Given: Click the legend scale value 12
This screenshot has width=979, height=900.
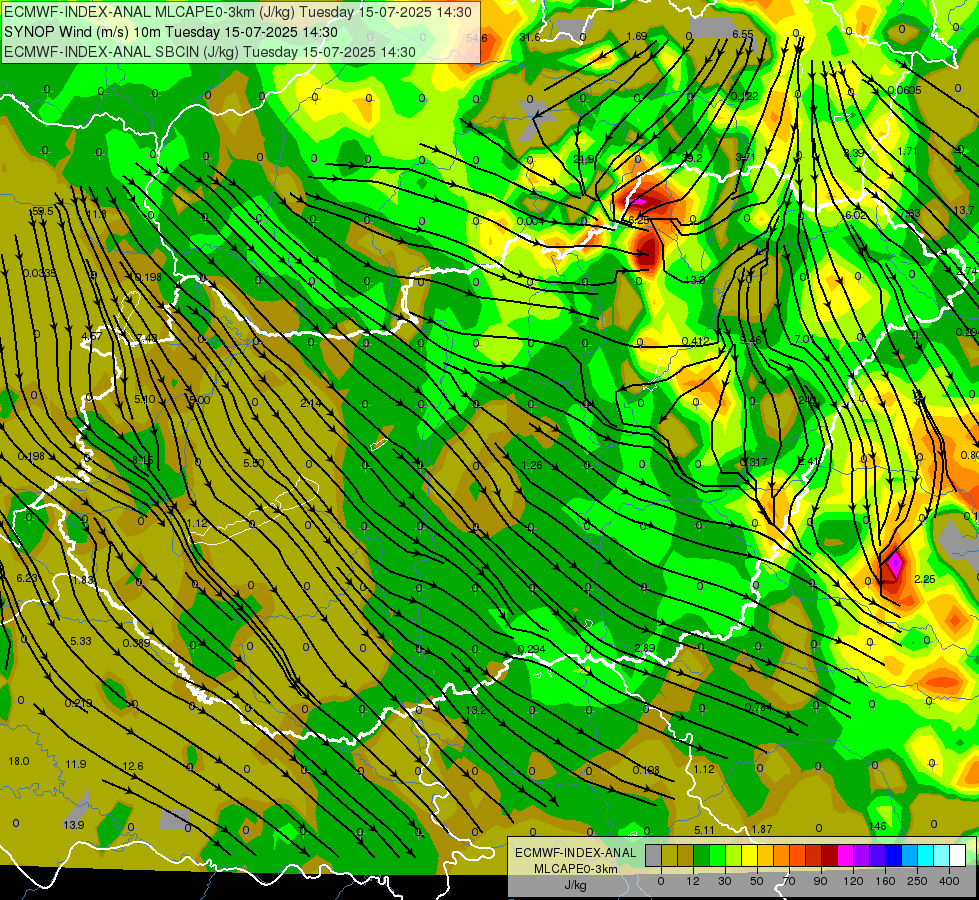Looking at the screenshot, I should click(693, 881).
